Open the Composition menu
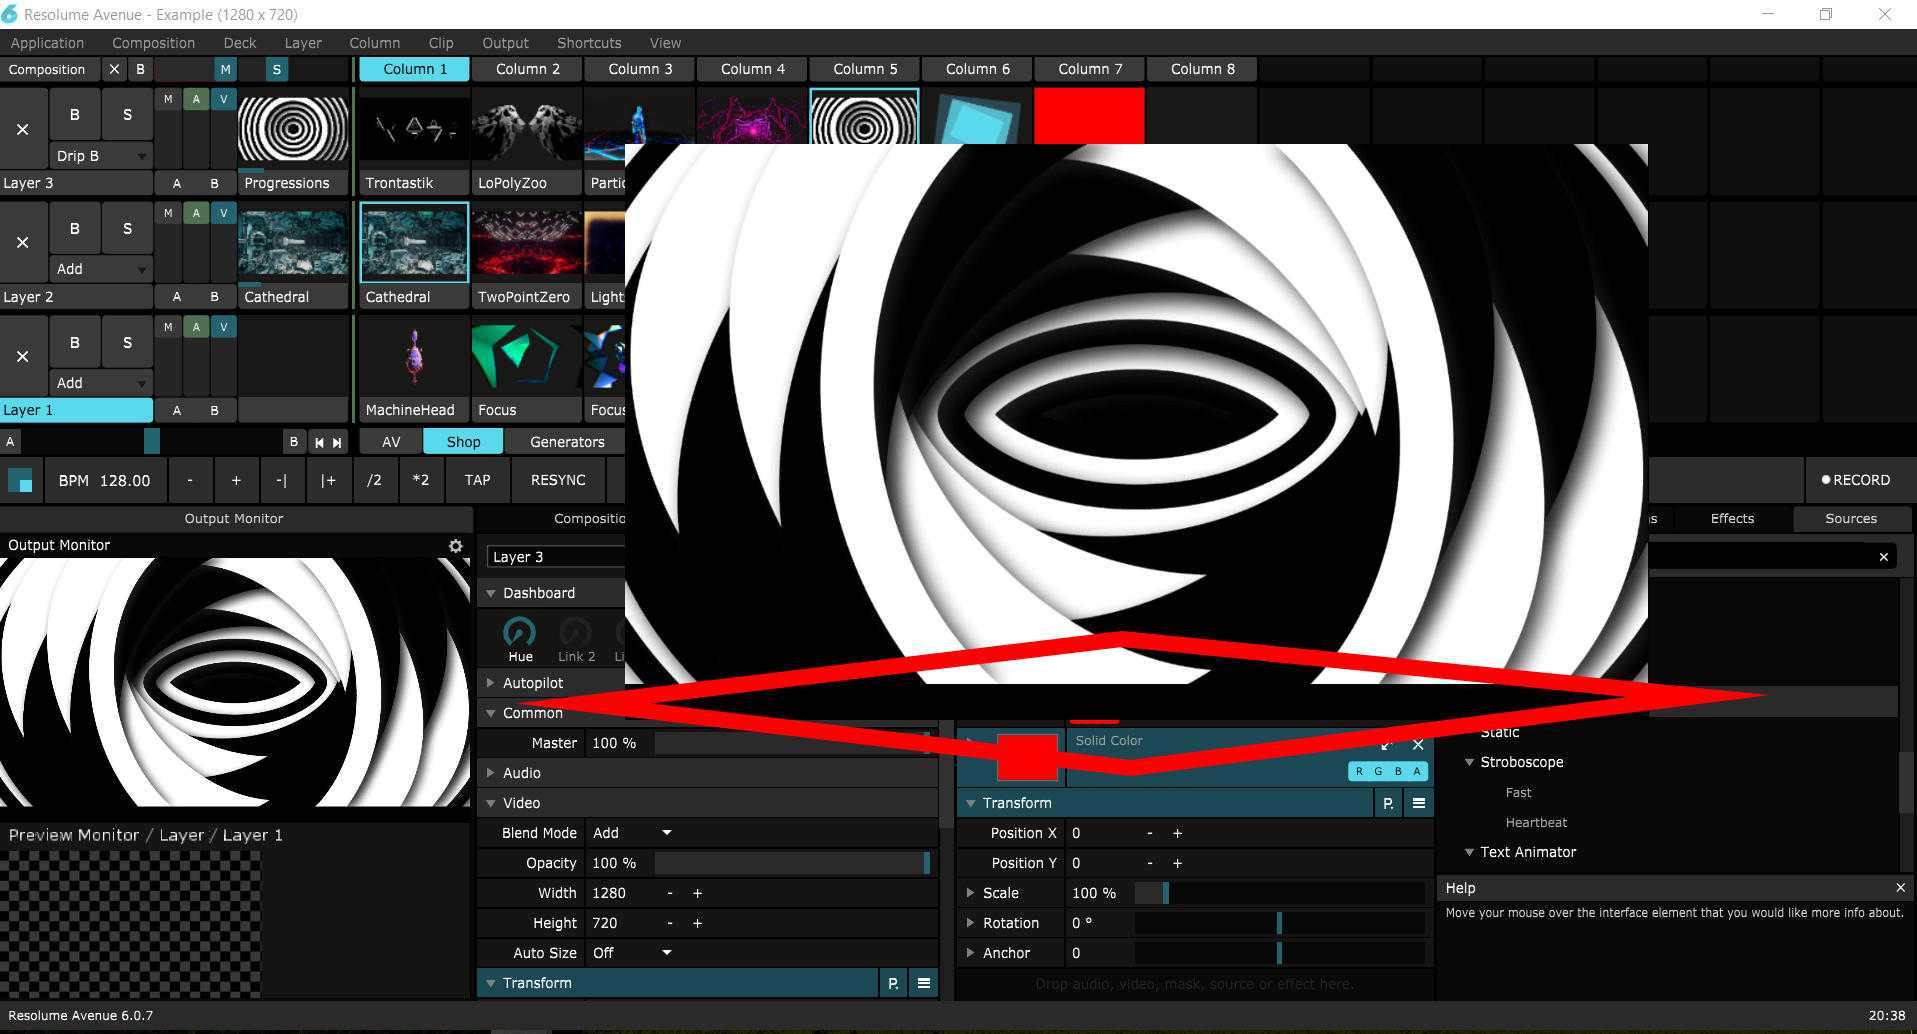Viewport: 1917px width, 1034px height. (153, 43)
